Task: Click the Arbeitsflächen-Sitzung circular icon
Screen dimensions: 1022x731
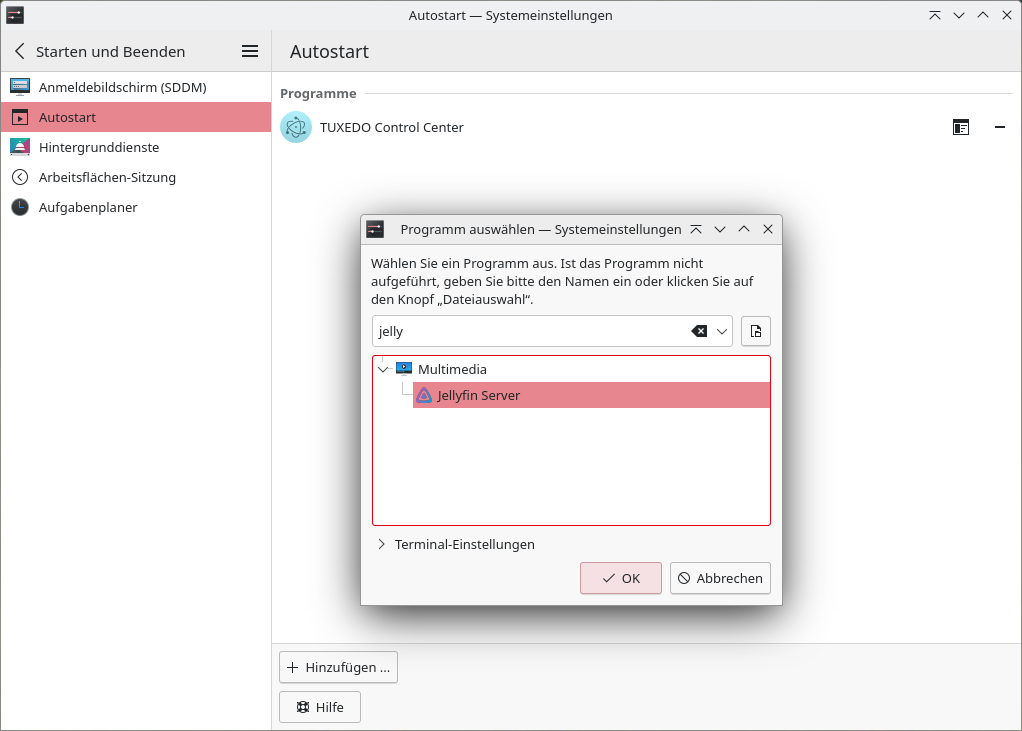Action: (x=19, y=177)
